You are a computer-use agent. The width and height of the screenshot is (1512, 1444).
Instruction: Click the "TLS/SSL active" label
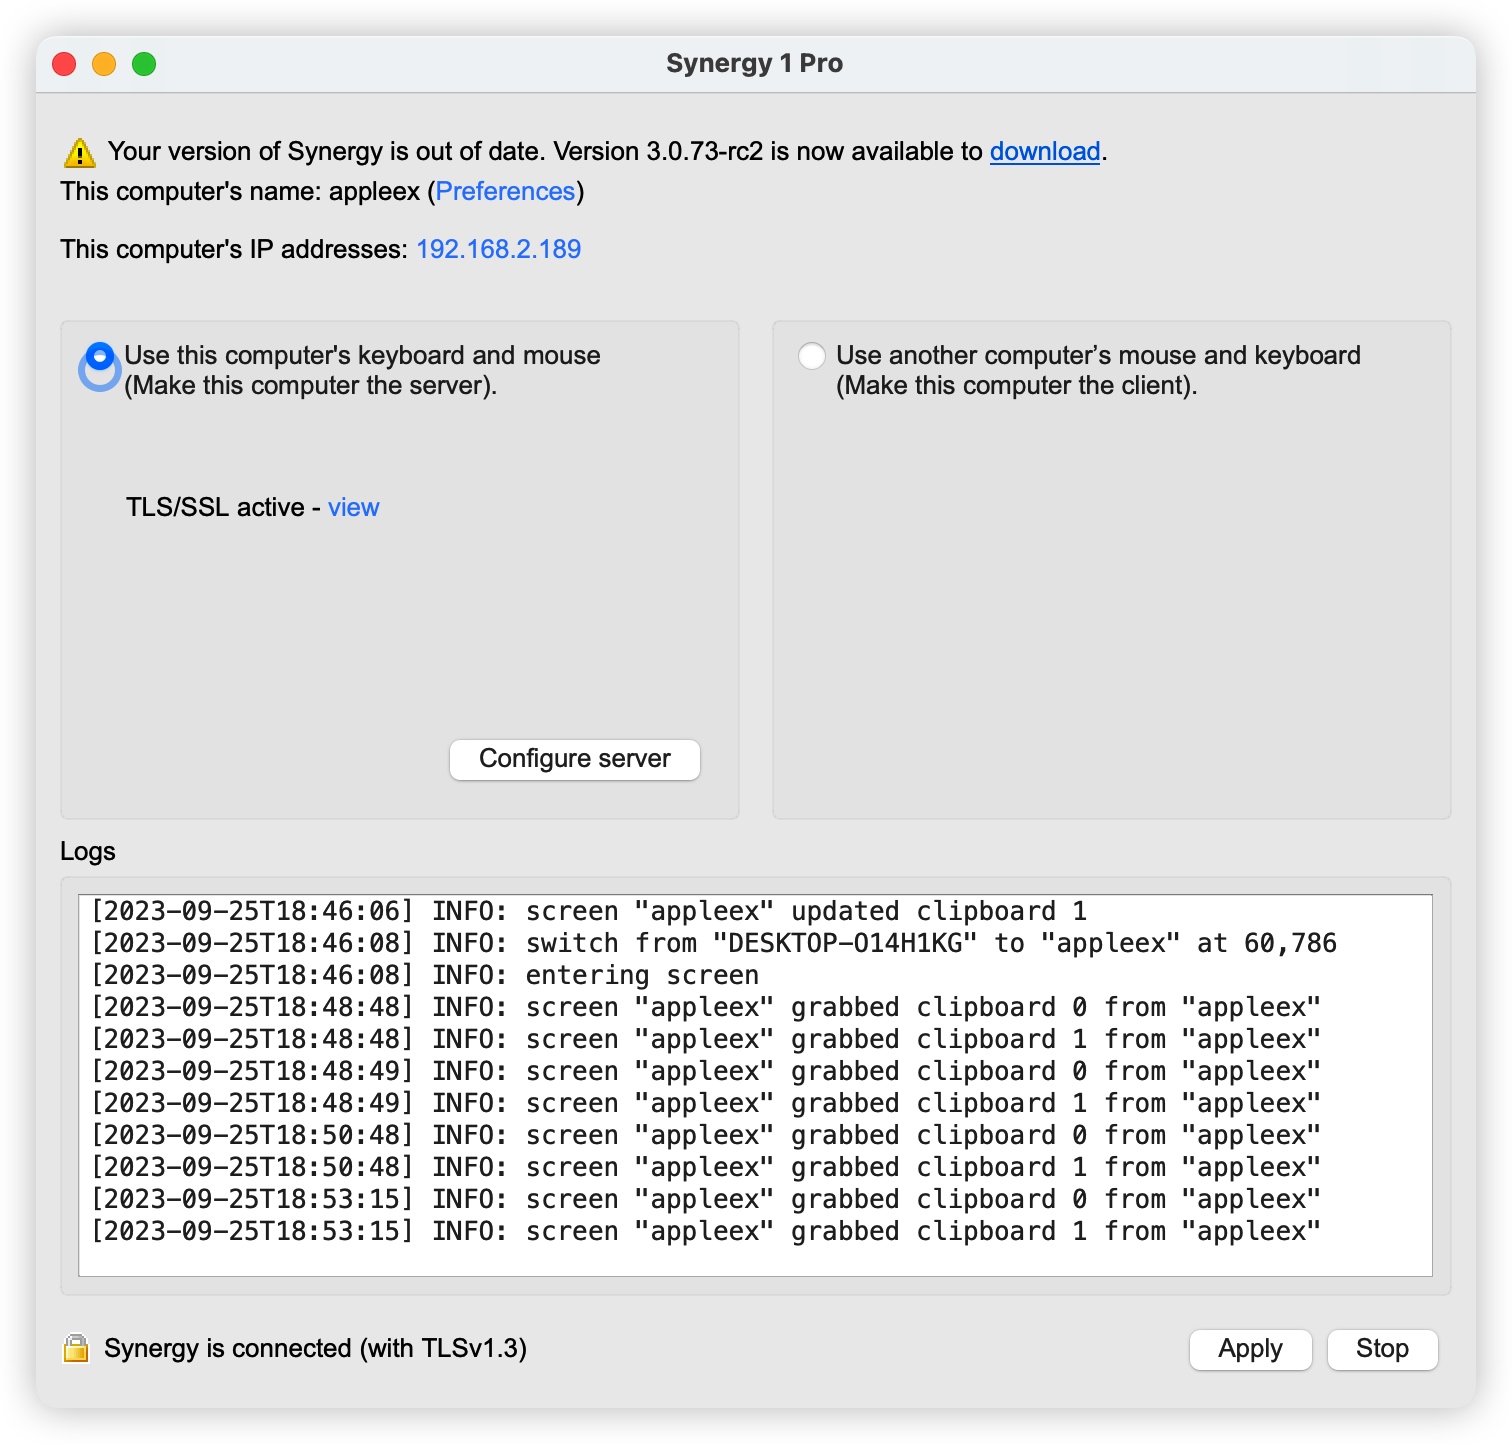[x=215, y=507]
